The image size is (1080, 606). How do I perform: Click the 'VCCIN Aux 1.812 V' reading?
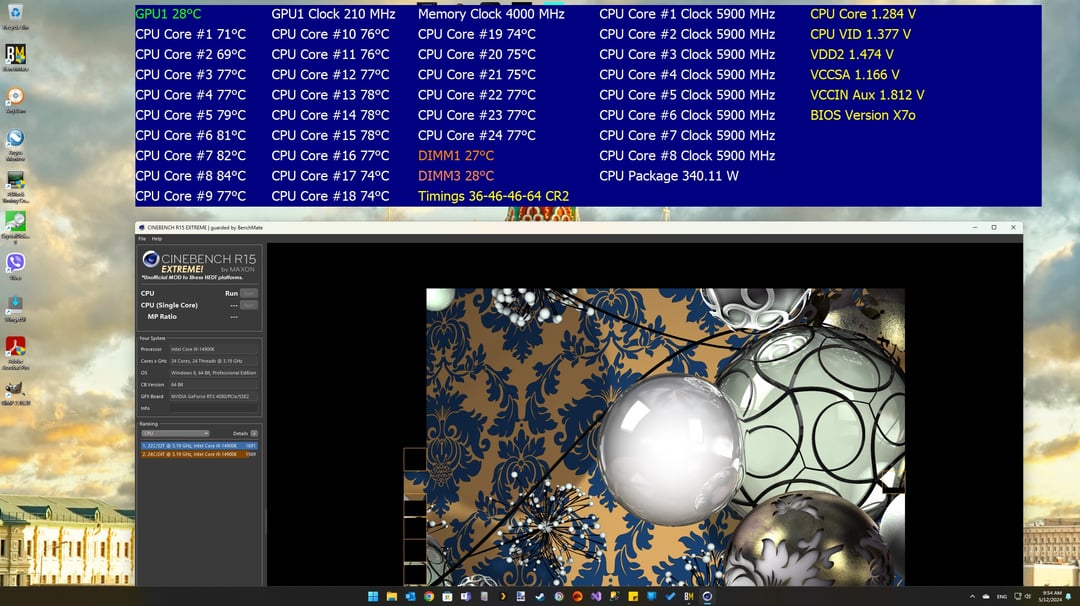[867, 95]
